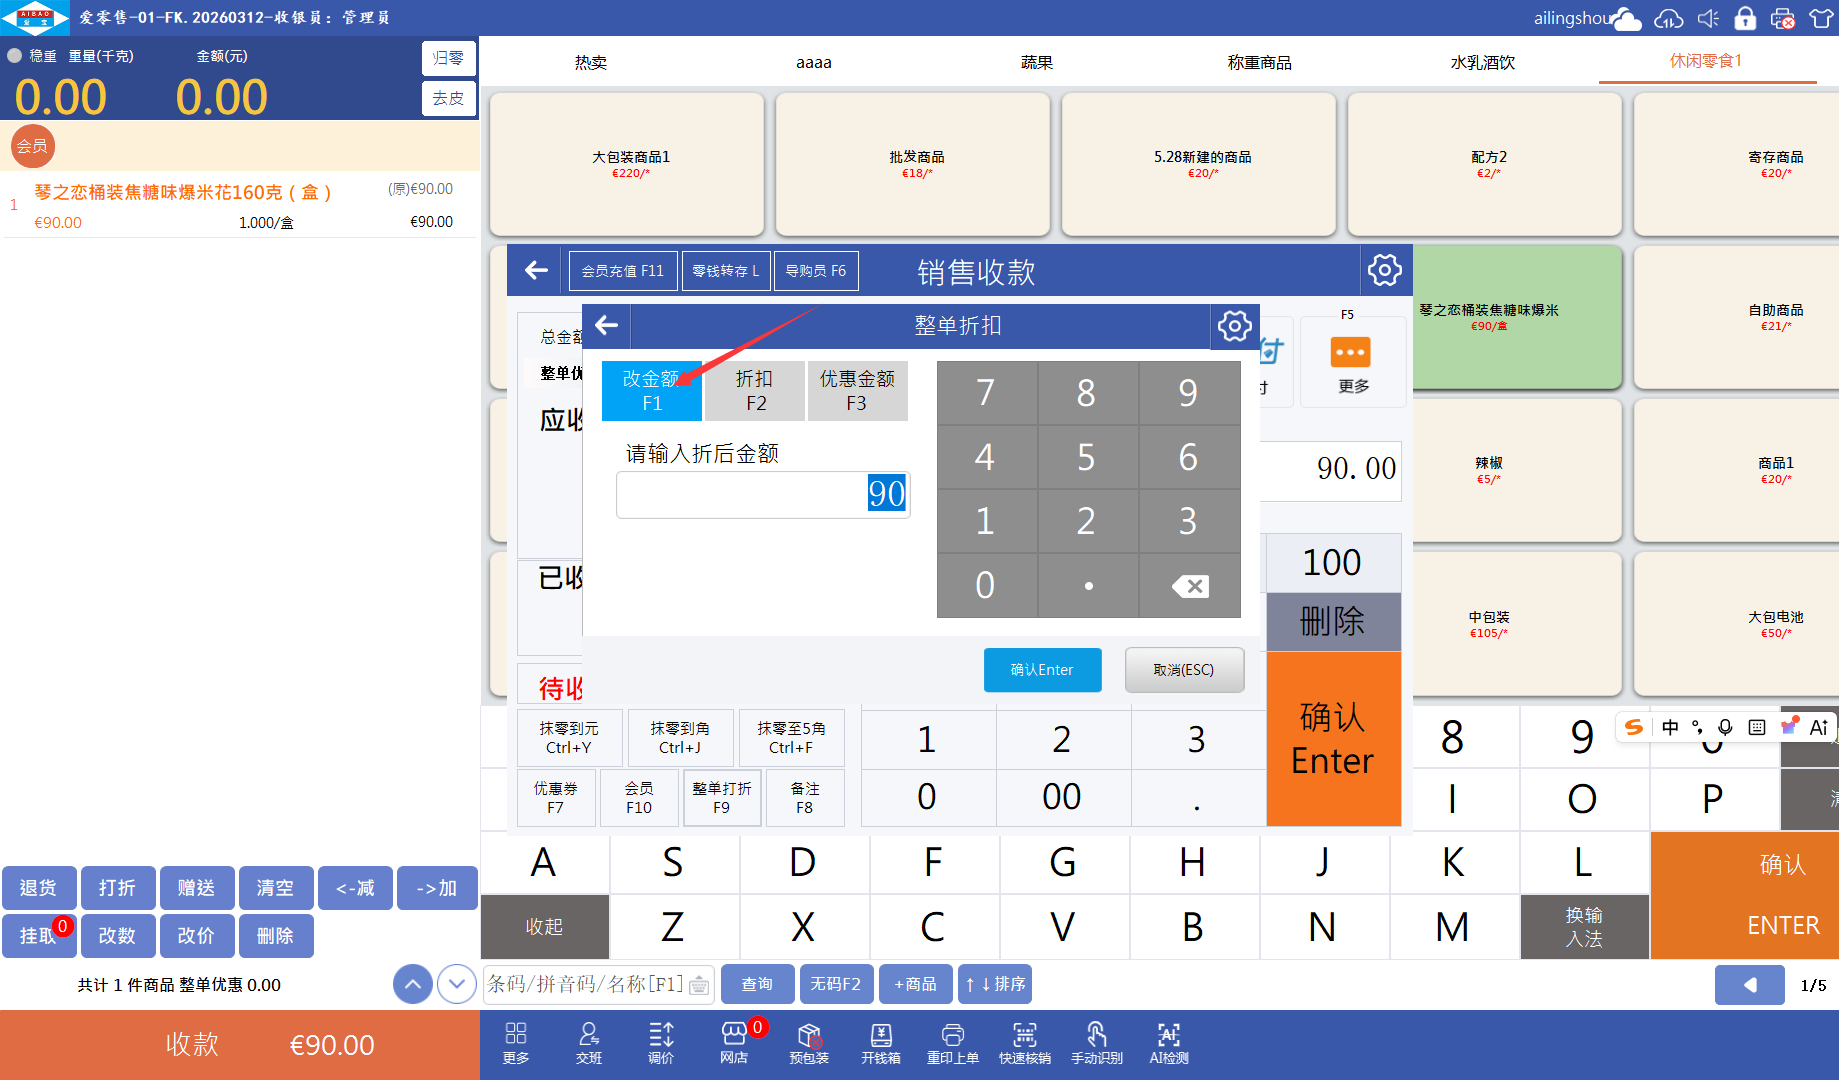Viewport: 1839px width, 1080px height.
Task: Switch to 优惠金额 F3 mode
Action: (x=857, y=390)
